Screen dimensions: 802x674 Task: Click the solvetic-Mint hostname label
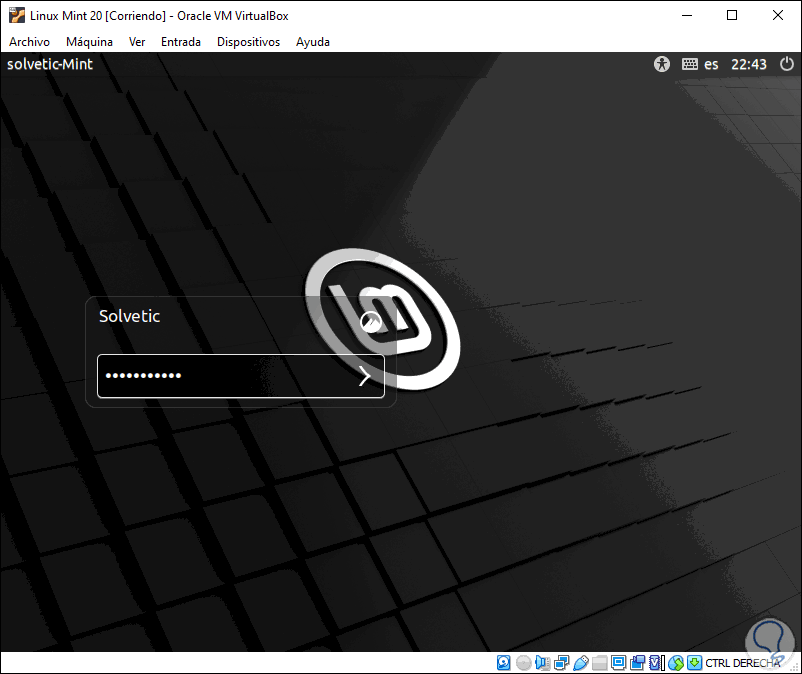click(x=50, y=64)
